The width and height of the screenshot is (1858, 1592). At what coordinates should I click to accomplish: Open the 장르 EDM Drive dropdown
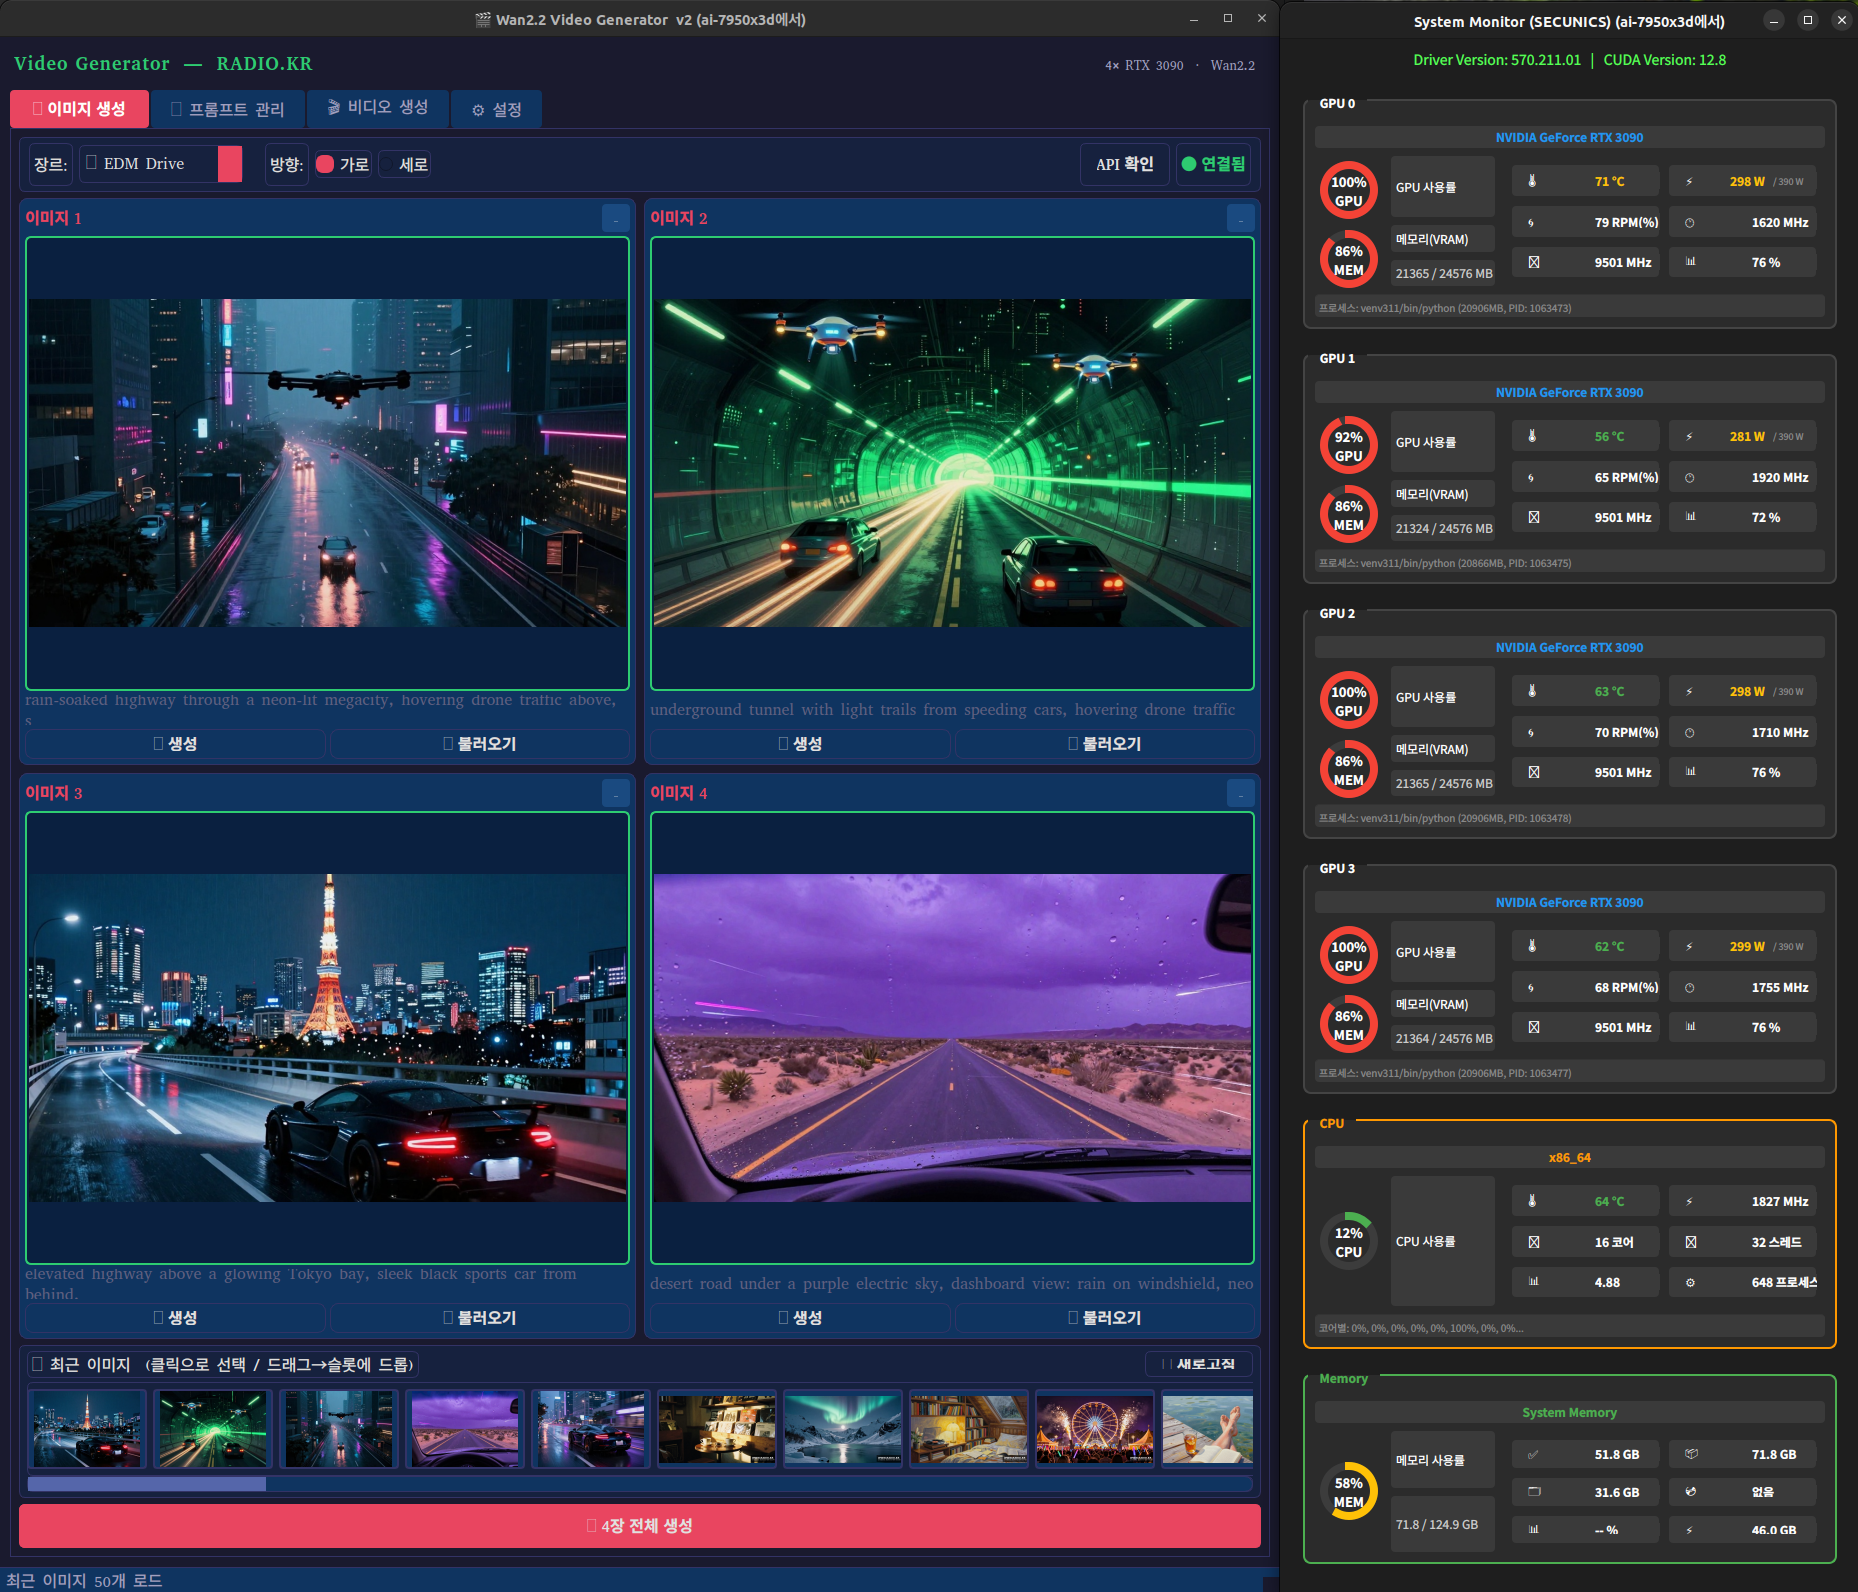coord(161,164)
